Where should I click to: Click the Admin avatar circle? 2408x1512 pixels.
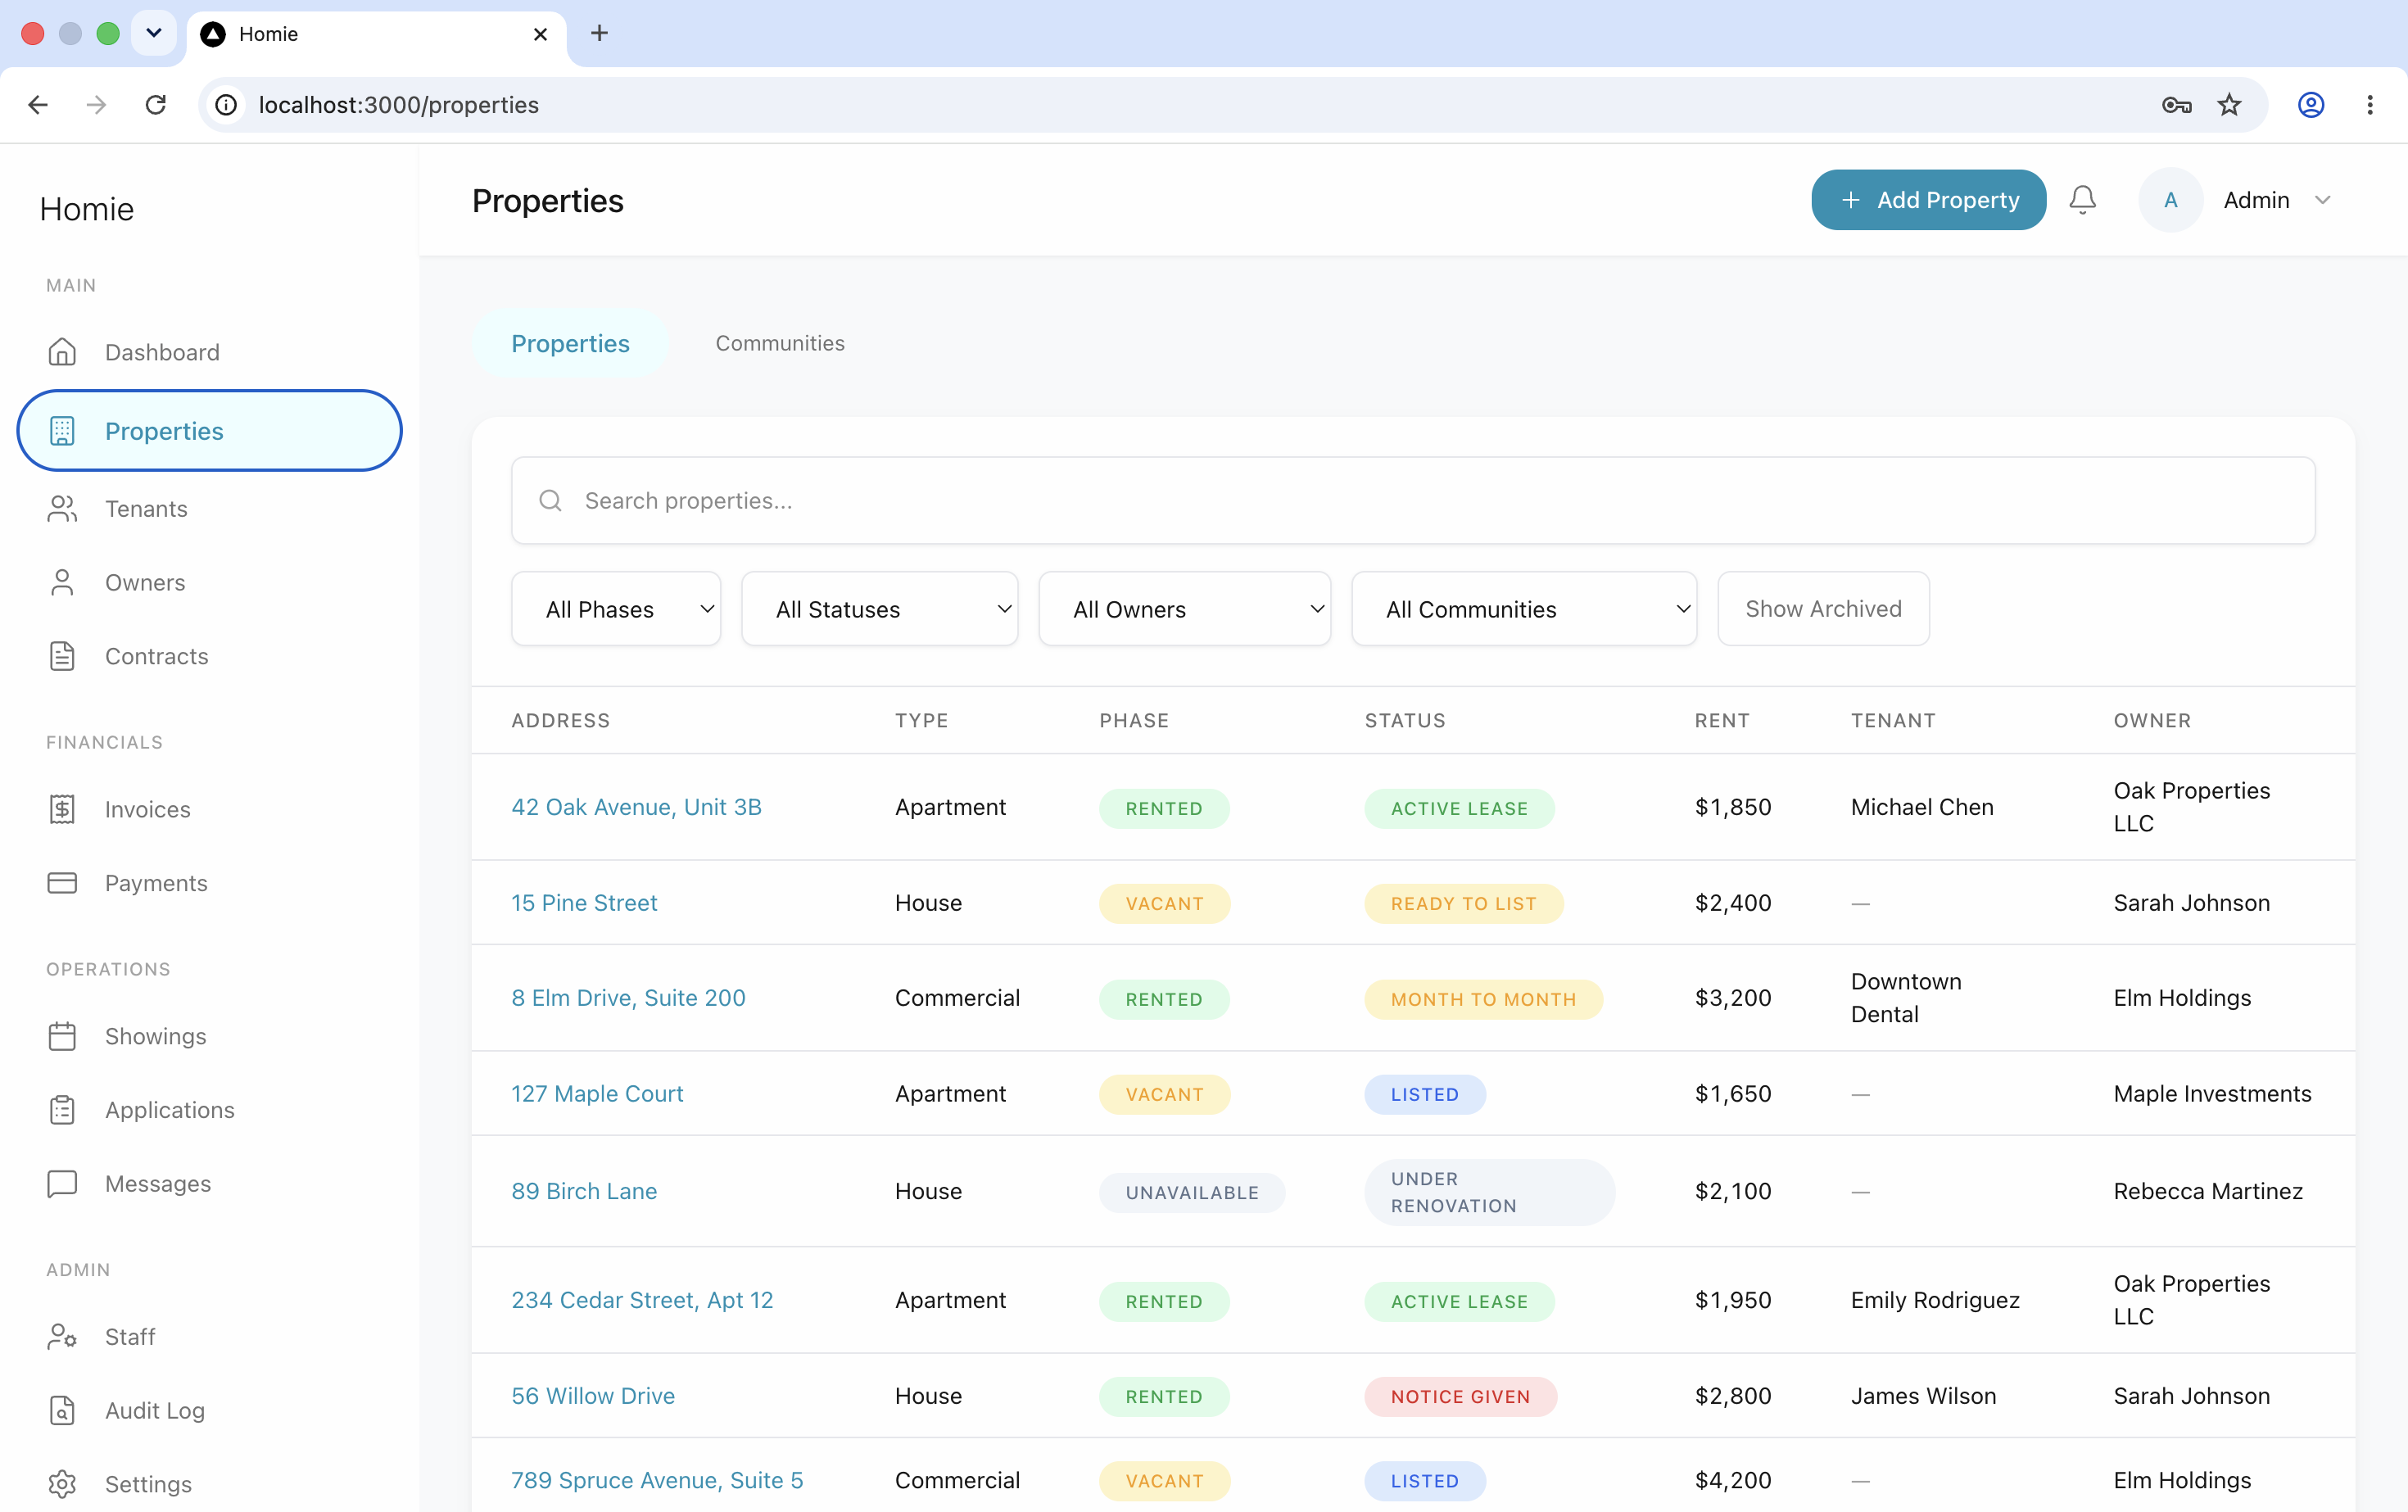coord(2170,200)
